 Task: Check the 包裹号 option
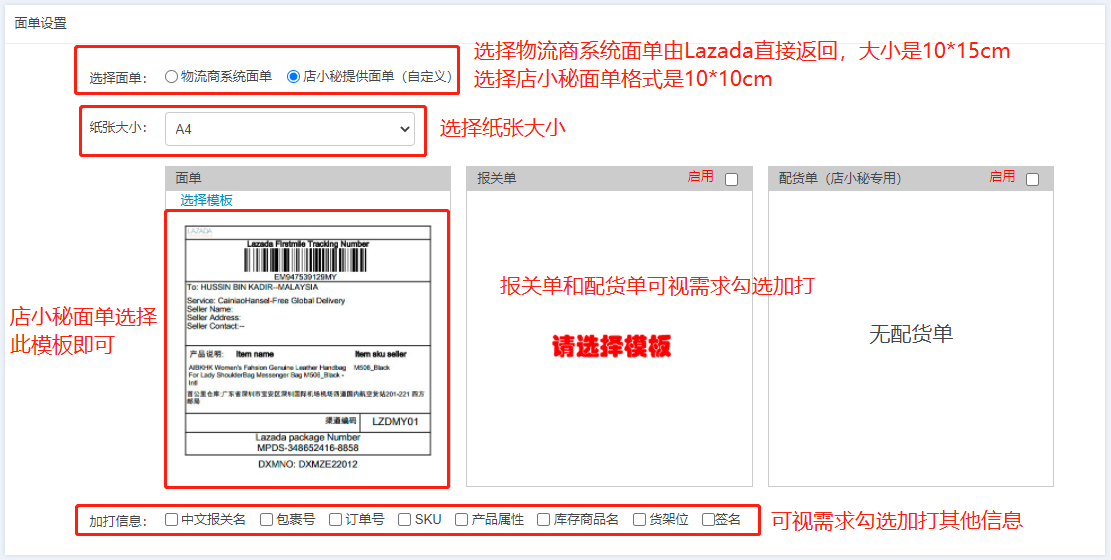click(266, 520)
